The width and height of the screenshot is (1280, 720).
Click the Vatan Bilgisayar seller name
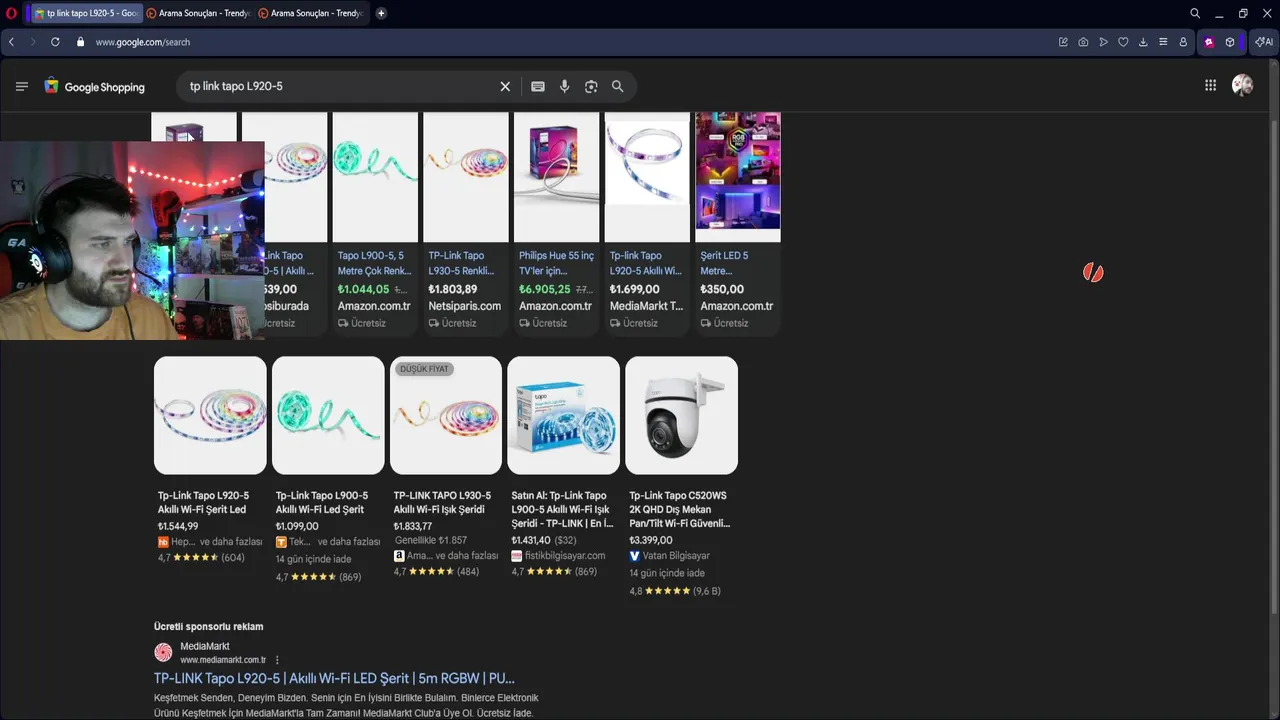(x=677, y=555)
